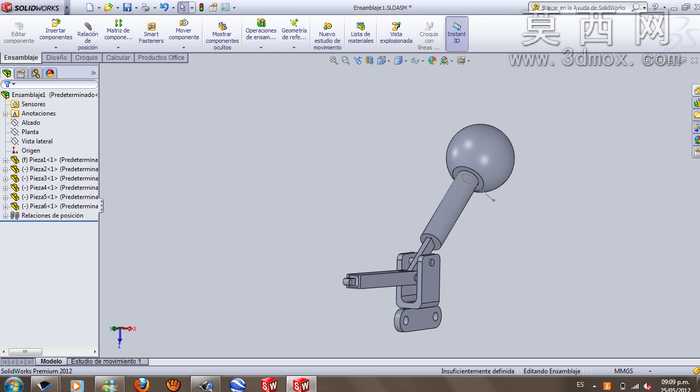
Task: Click the Rebuild traffic light icon
Action: click(201, 8)
